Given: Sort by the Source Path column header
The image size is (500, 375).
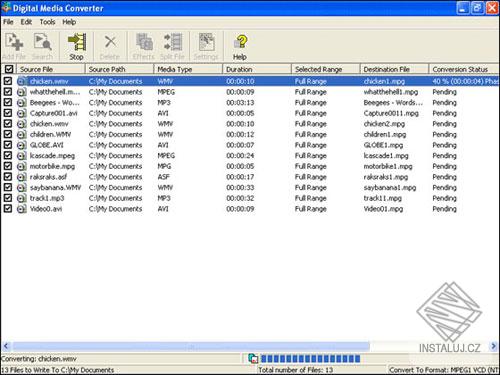Looking at the screenshot, I should [x=119, y=69].
